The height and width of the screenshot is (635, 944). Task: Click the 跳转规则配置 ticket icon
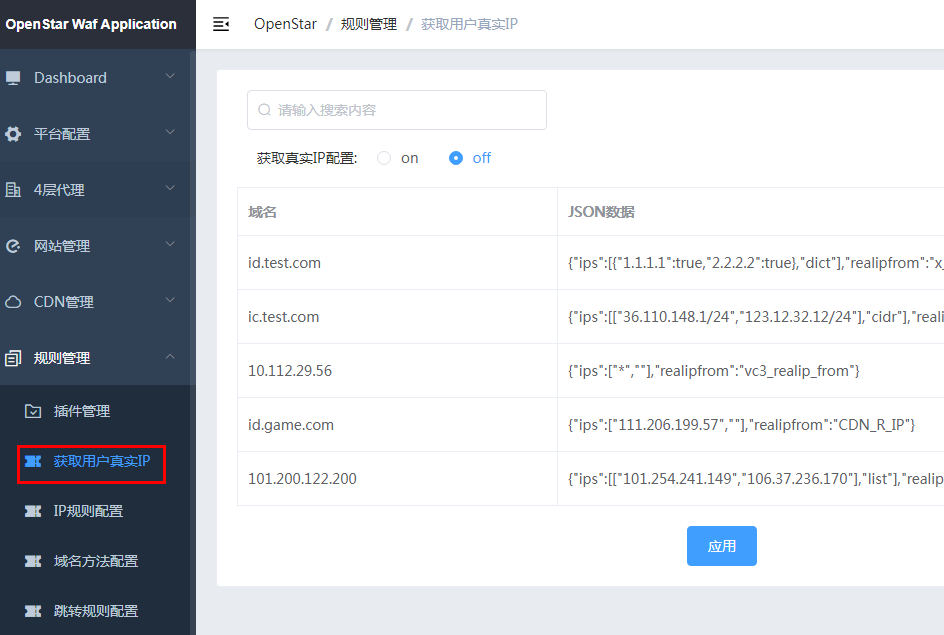pos(33,611)
